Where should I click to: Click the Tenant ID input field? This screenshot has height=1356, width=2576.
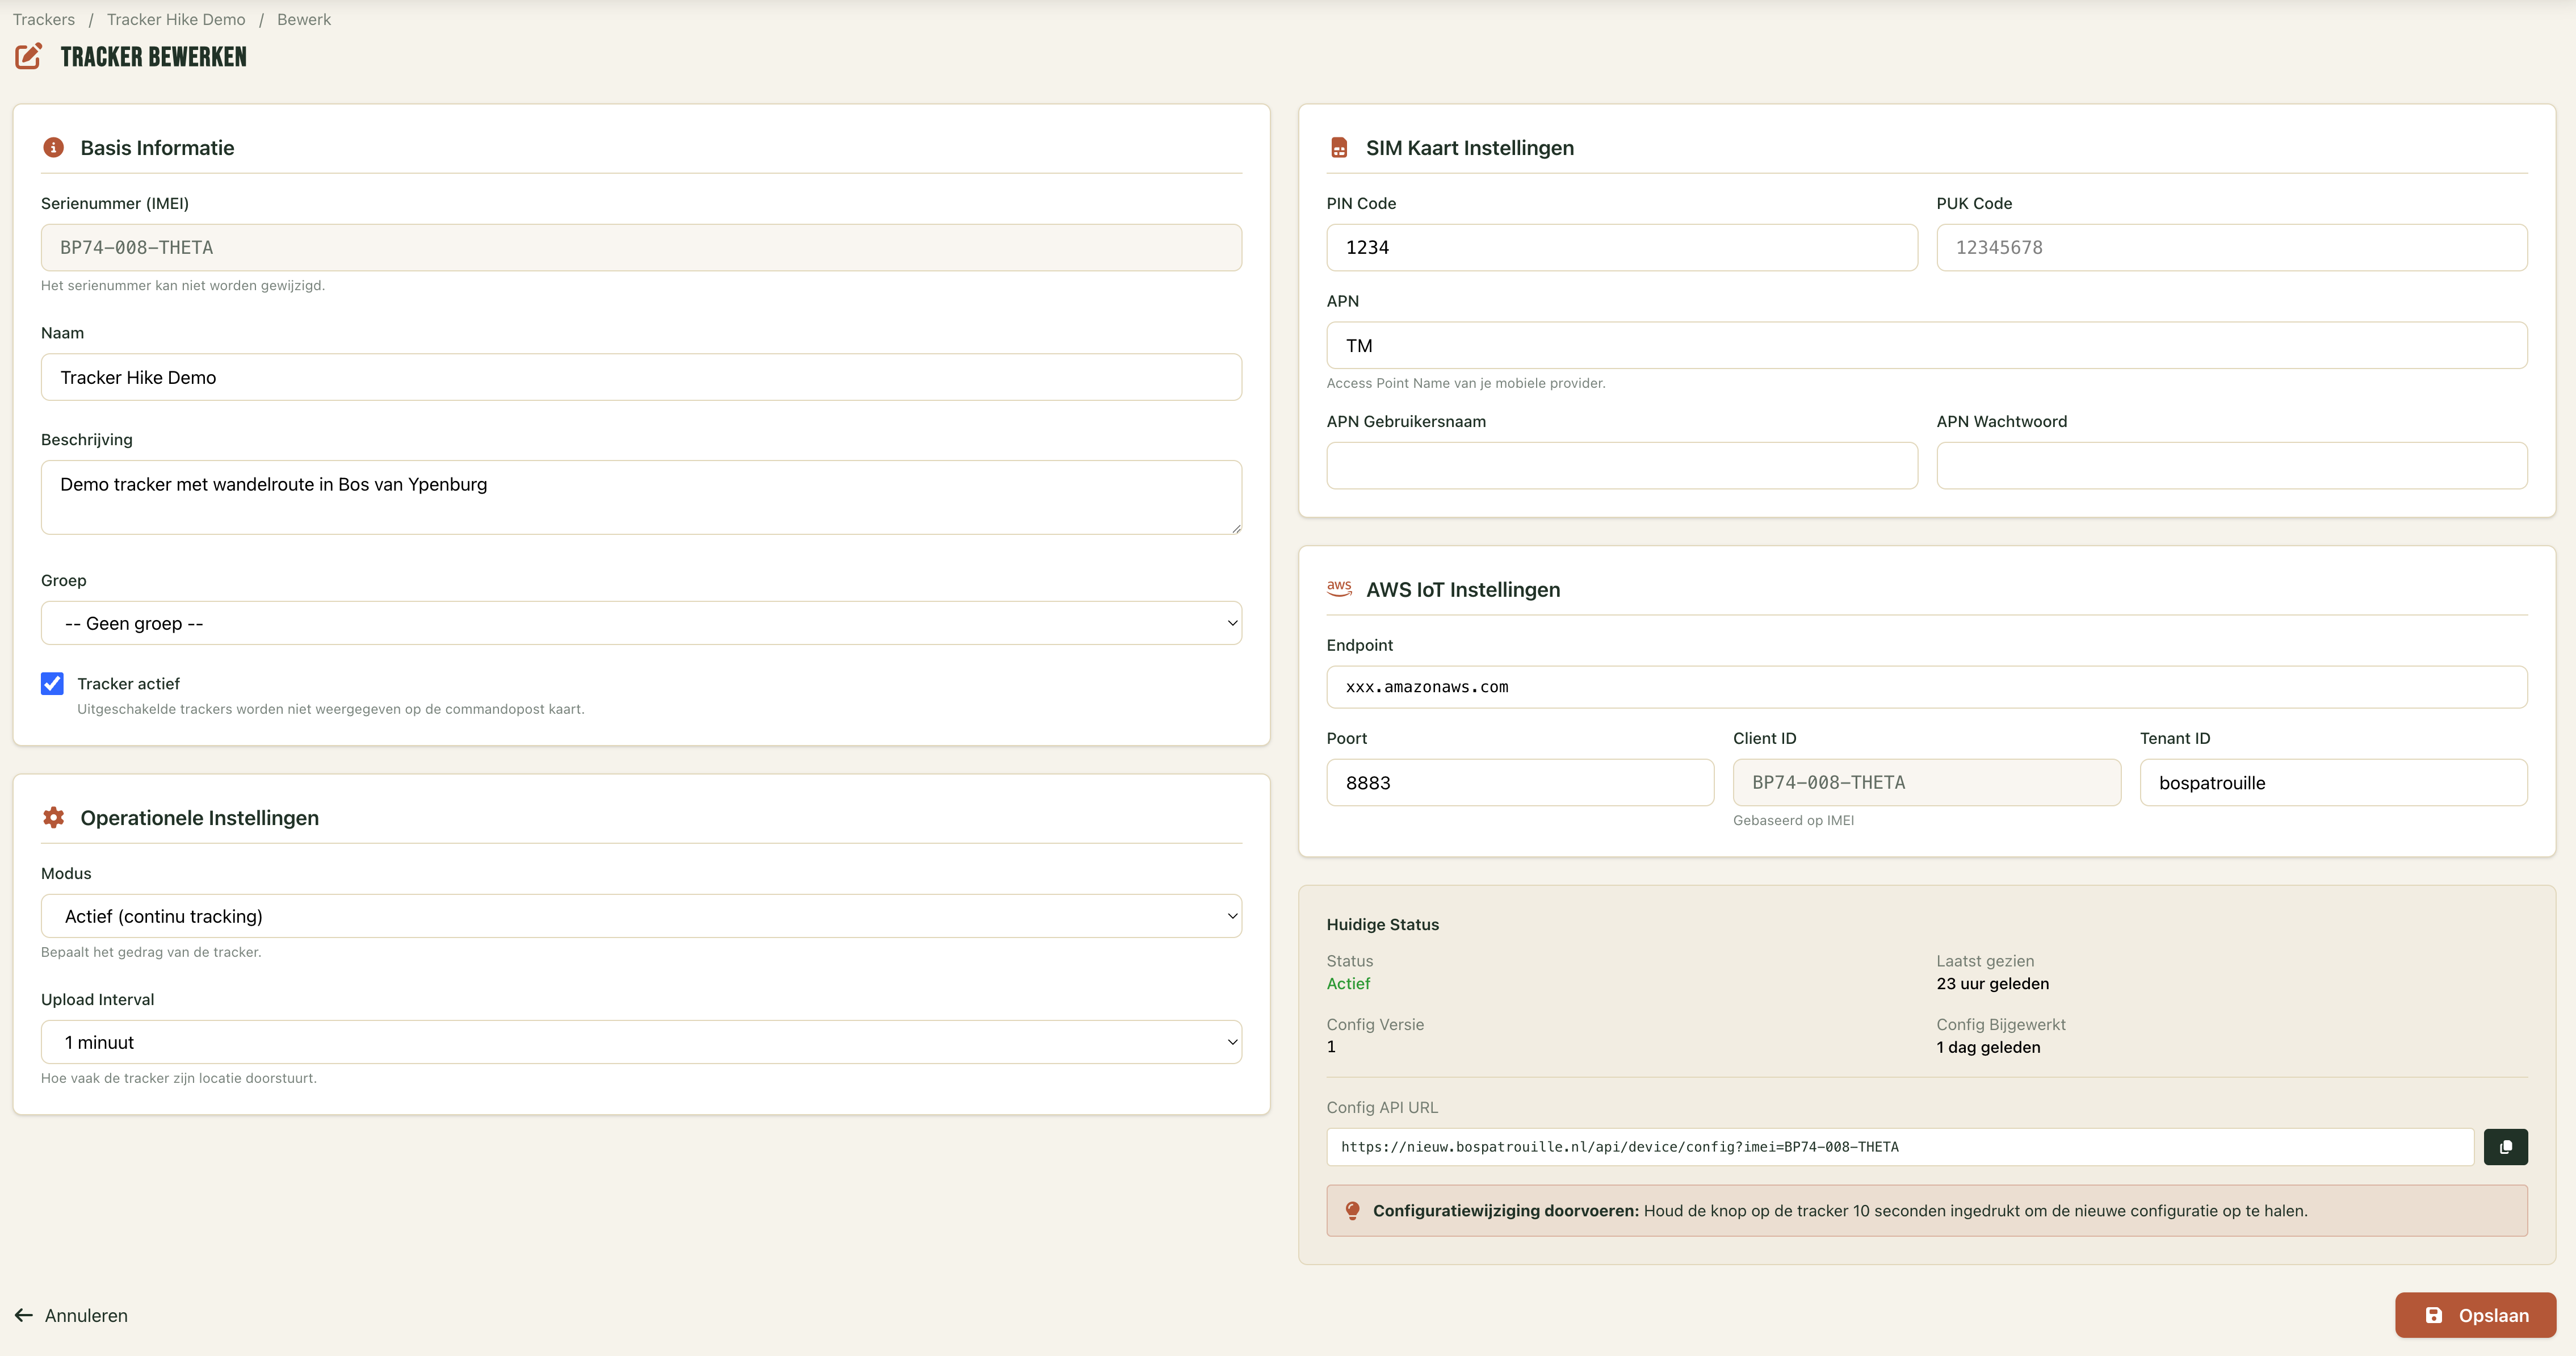click(2332, 782)
